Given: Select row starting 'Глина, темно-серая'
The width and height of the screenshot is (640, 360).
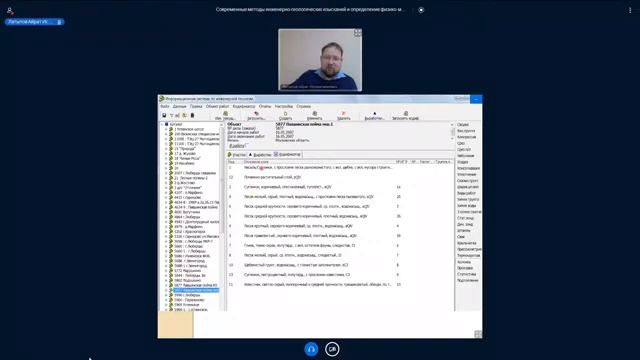Looking at the screenshot, I should (x=340, y=245).
